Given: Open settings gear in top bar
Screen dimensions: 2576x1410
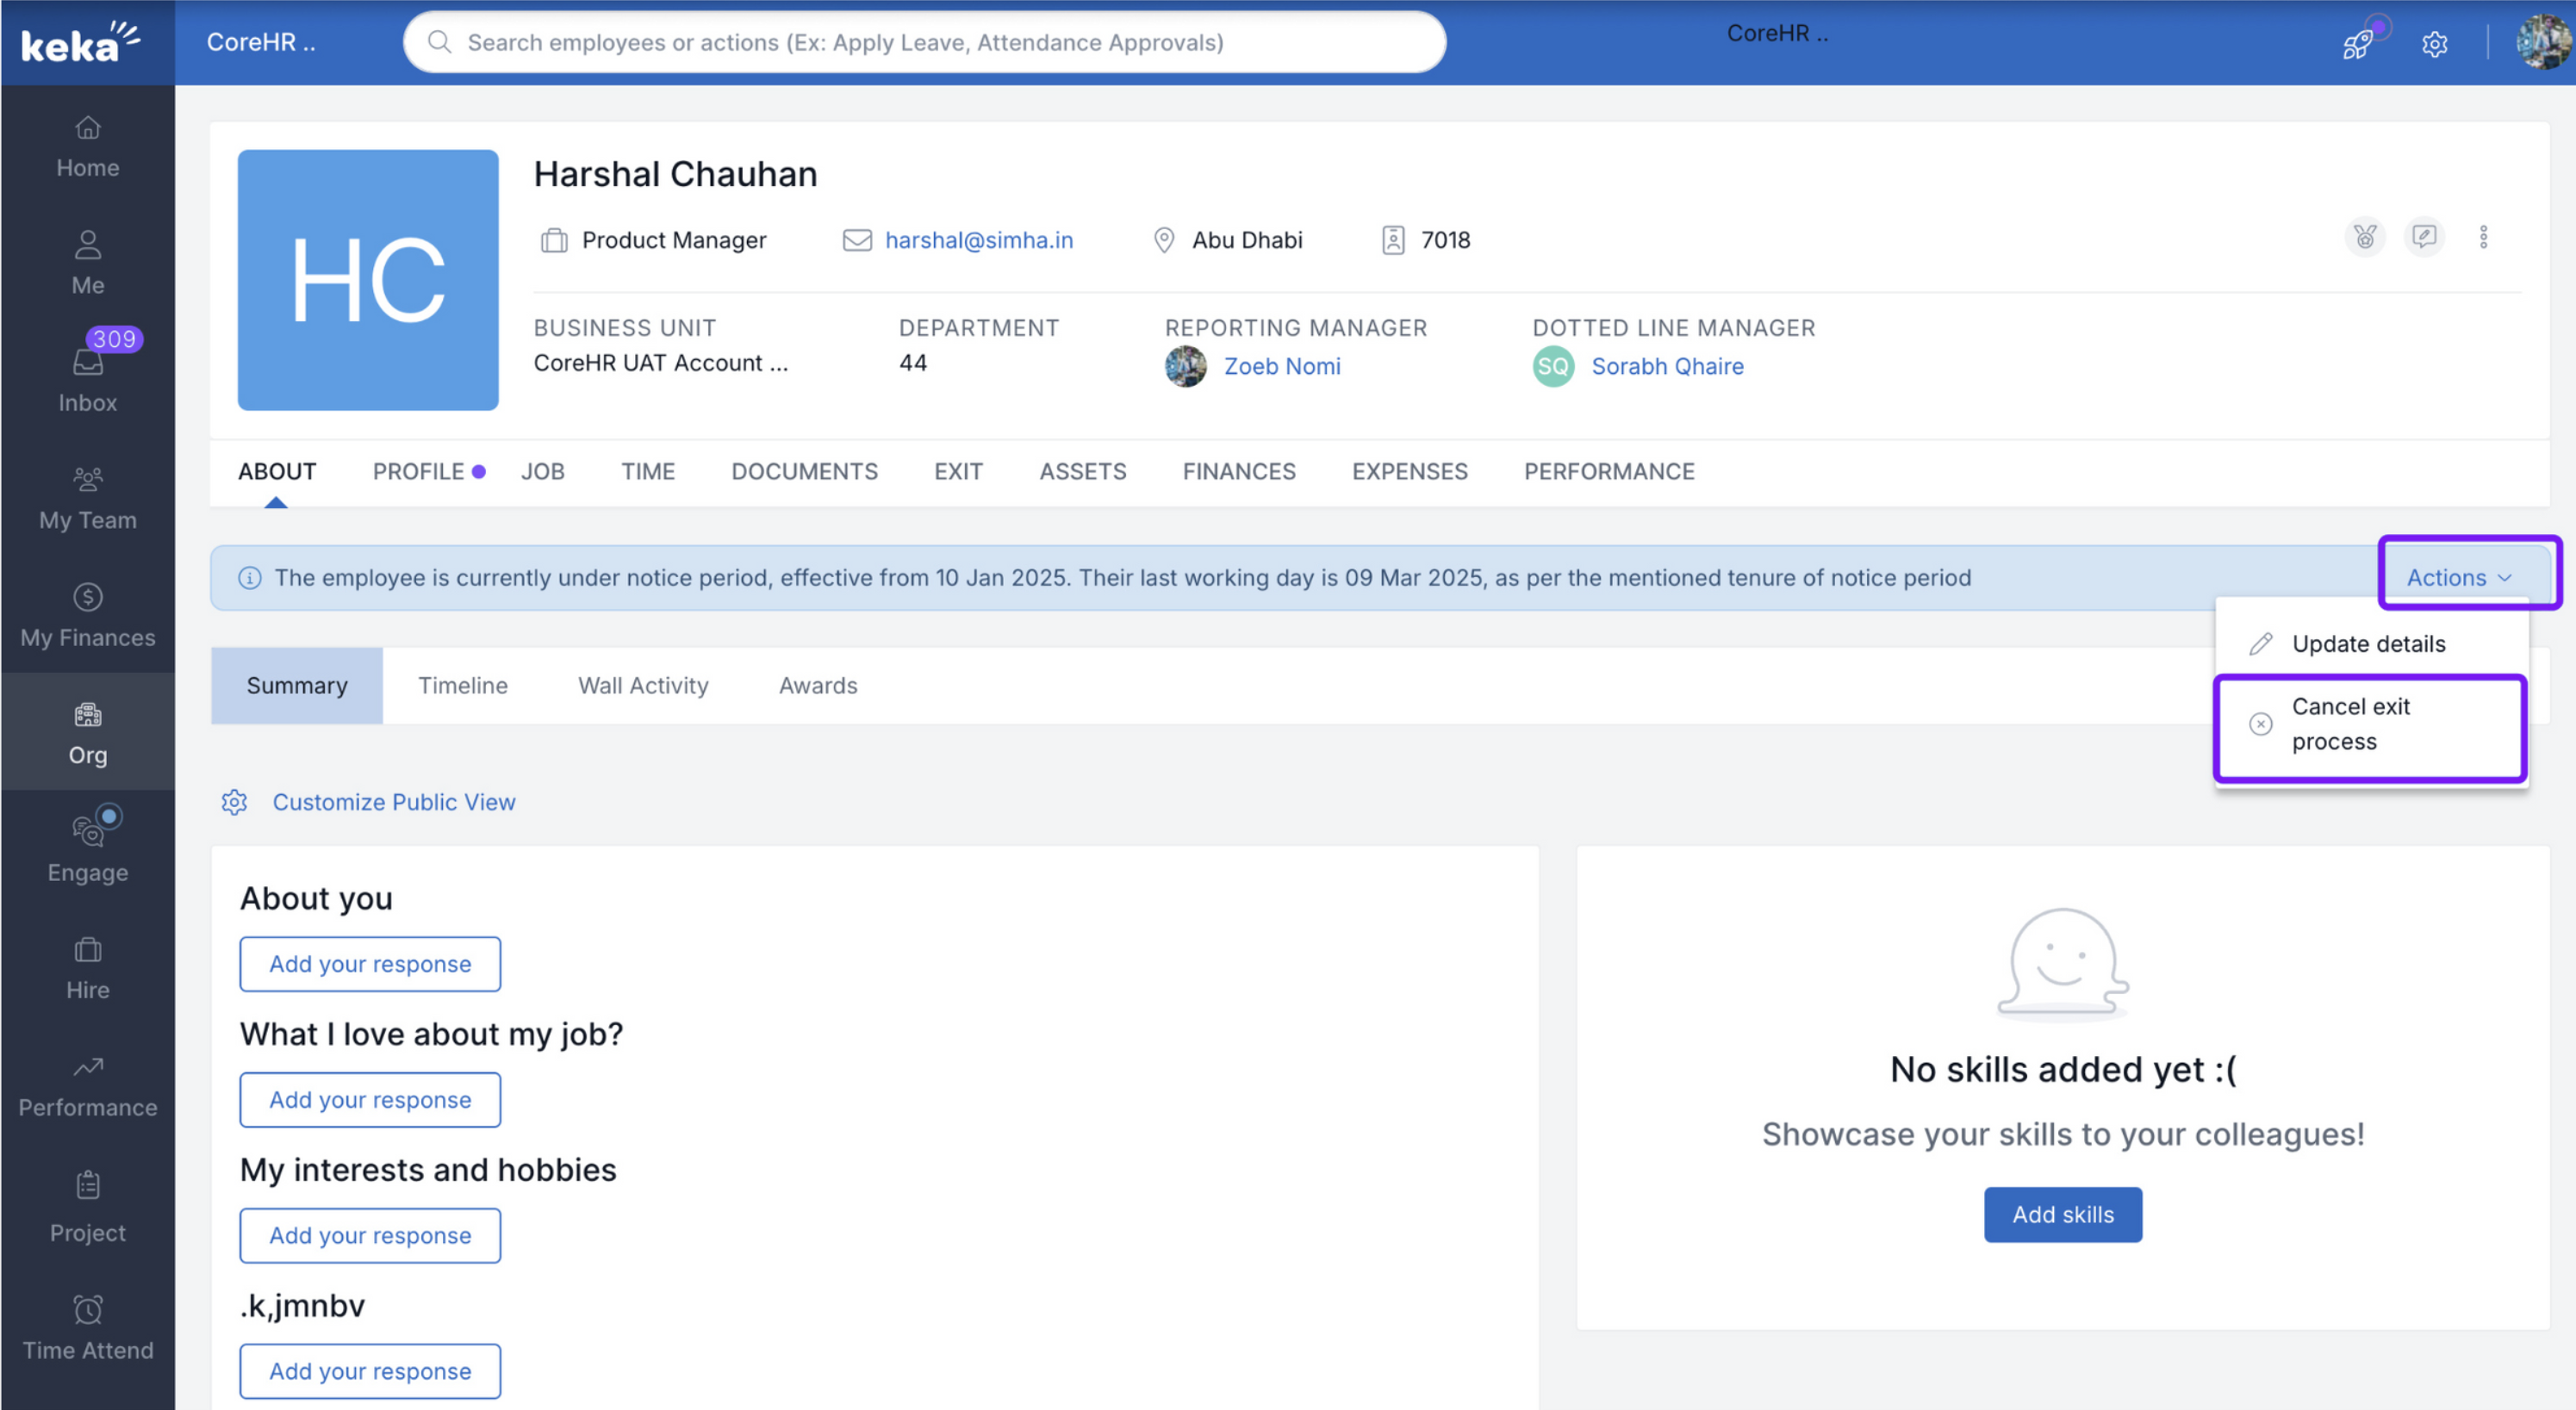Looking at the screenshot, I should [2434, 45].
